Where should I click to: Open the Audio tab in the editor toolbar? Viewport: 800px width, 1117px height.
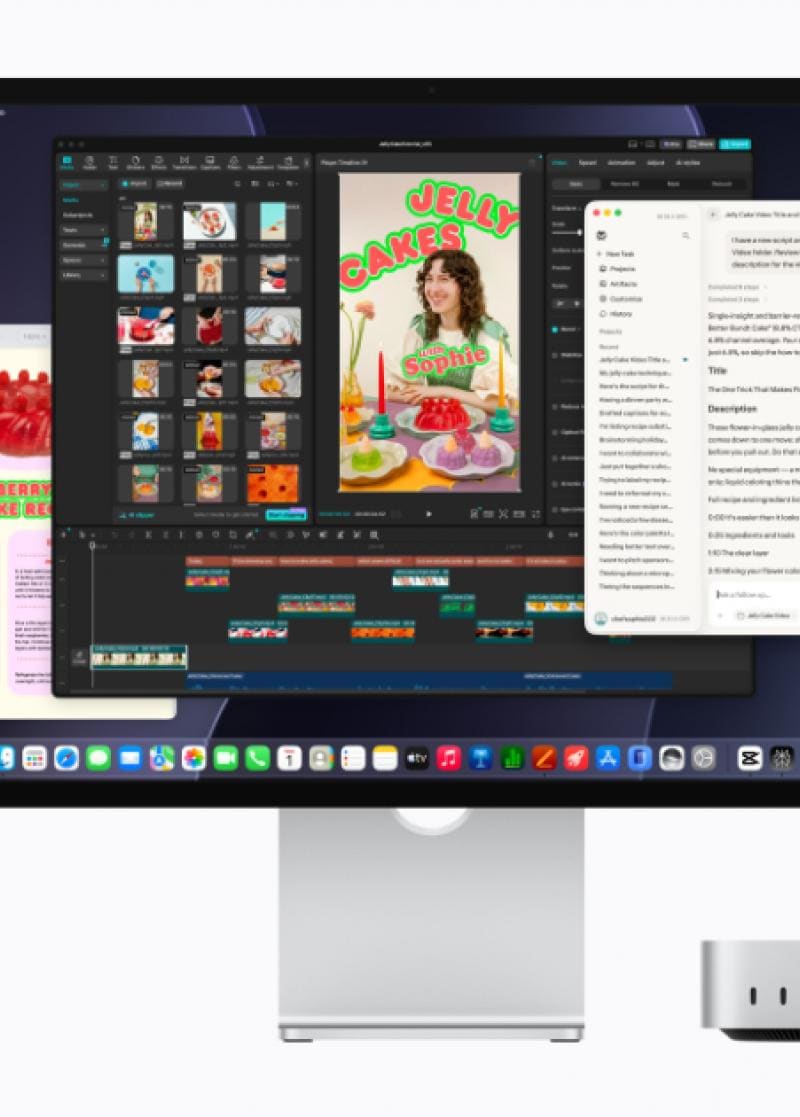pos(90,163)
